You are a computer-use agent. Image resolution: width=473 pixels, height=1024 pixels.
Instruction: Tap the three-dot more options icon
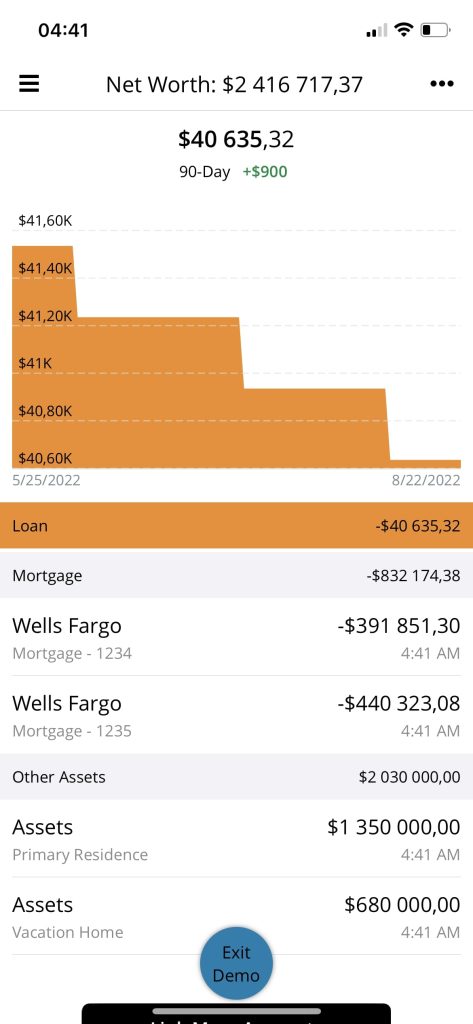tap(442, 84)
